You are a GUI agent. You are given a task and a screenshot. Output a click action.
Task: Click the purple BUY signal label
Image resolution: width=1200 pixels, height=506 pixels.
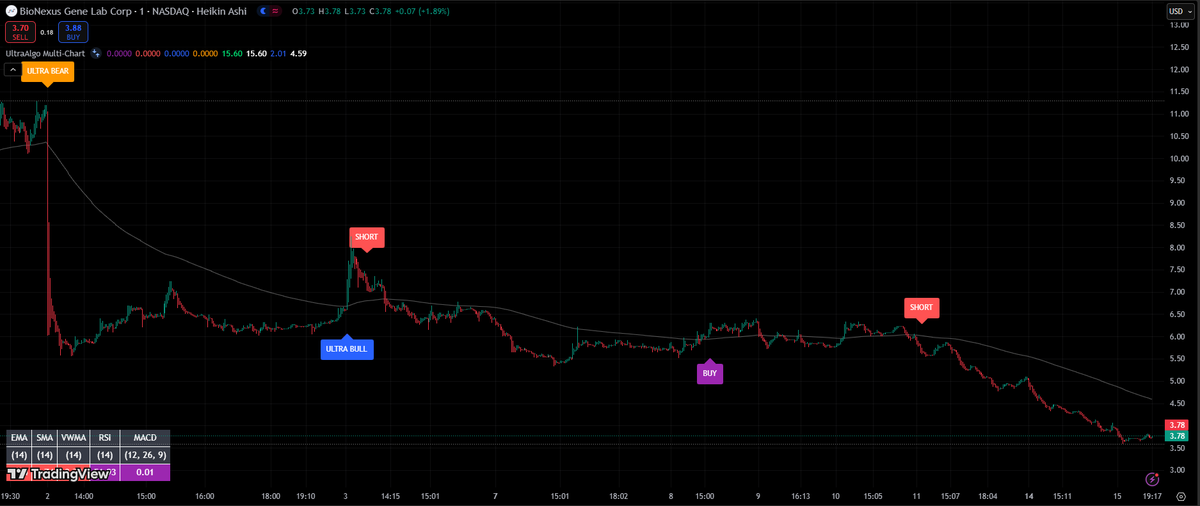tap(709, 373)
